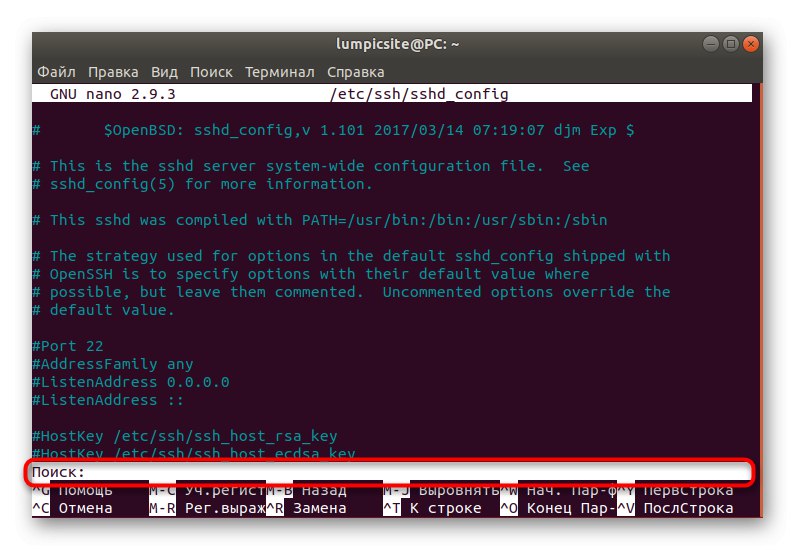Click the M-C Уч.регист shortcut
The height and width of the screenshot is (550, 795).
(x=207, y=490)
